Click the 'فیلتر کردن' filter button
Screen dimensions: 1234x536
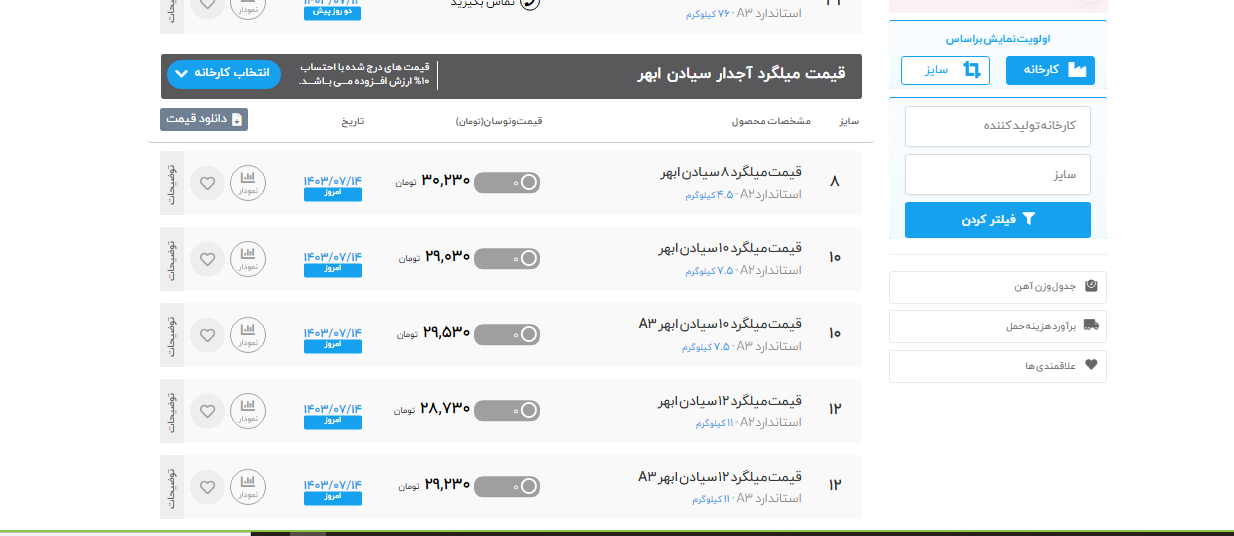pos(997,220)
